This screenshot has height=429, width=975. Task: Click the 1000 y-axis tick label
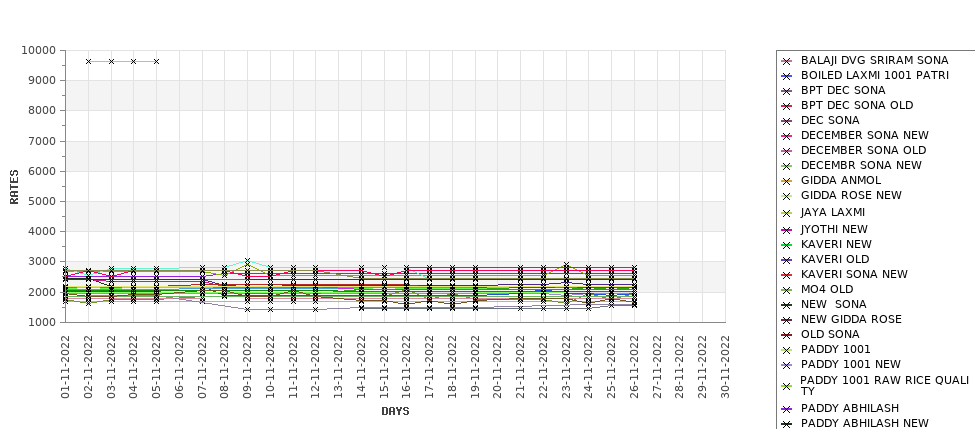pyautogui.click(x=42, y=322)
